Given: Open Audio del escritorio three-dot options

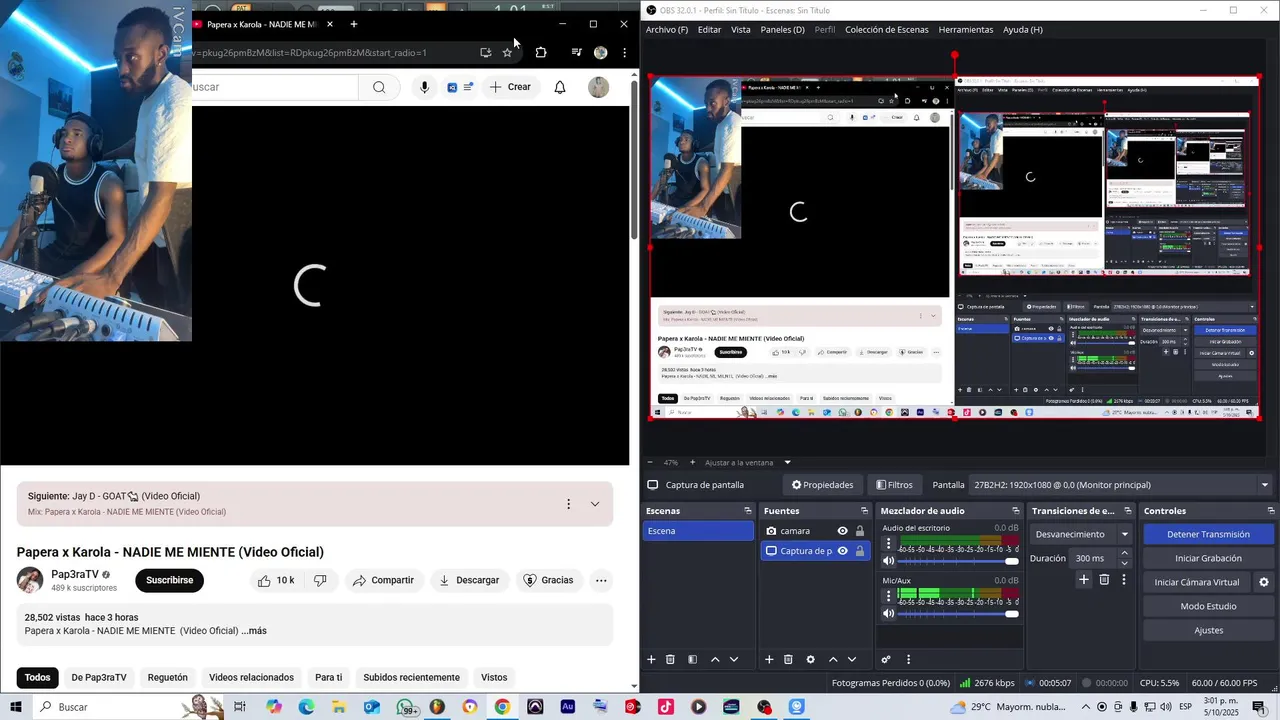Looking at the screenshot, I should click(888, 545).
